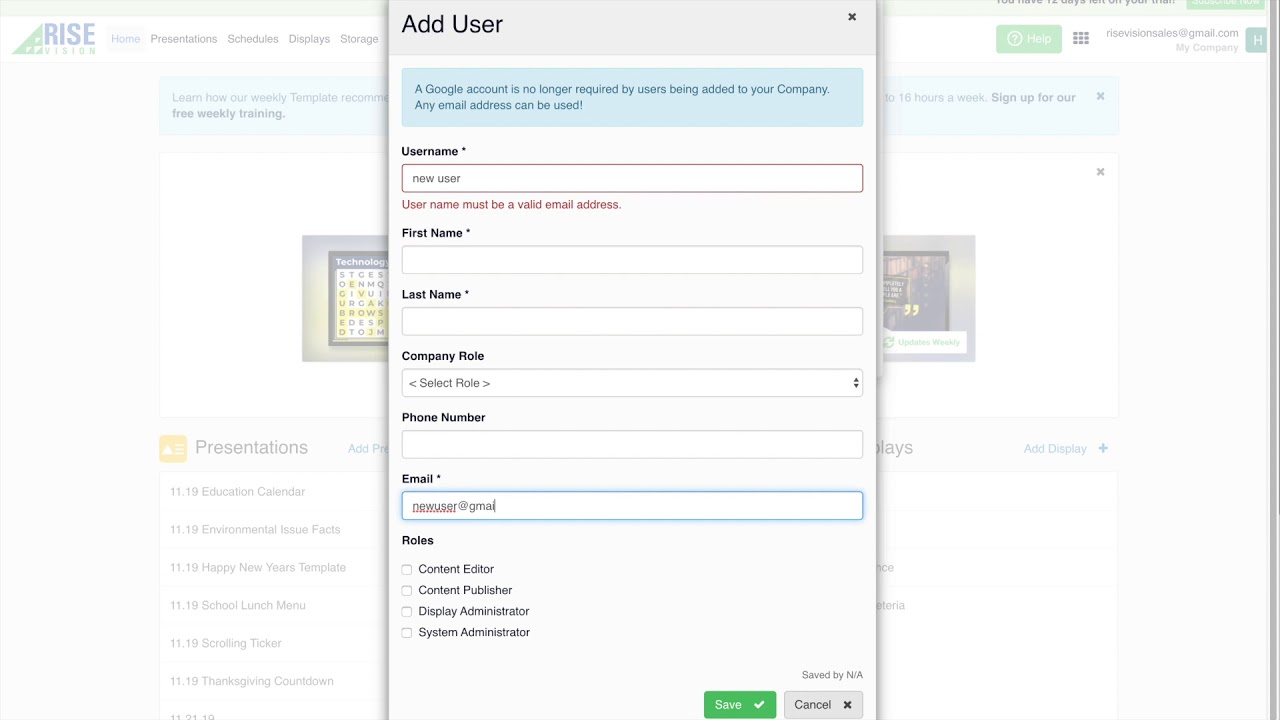Open 11.19 Scrolling Ticker presentation
Screen dimensions: 1280x720
(226, 644)
